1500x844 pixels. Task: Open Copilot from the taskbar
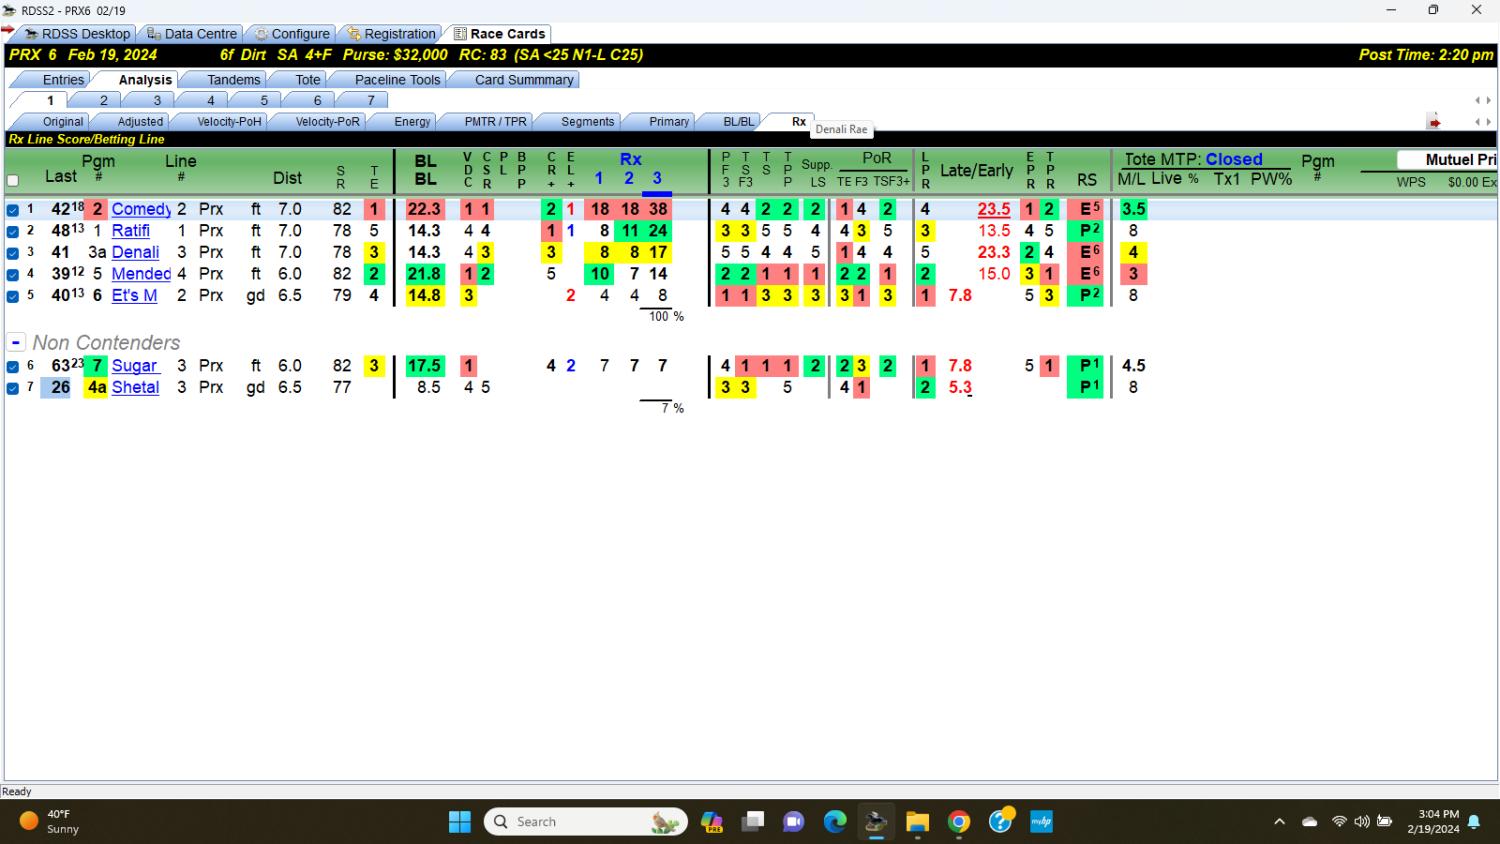tap(712, 822)
